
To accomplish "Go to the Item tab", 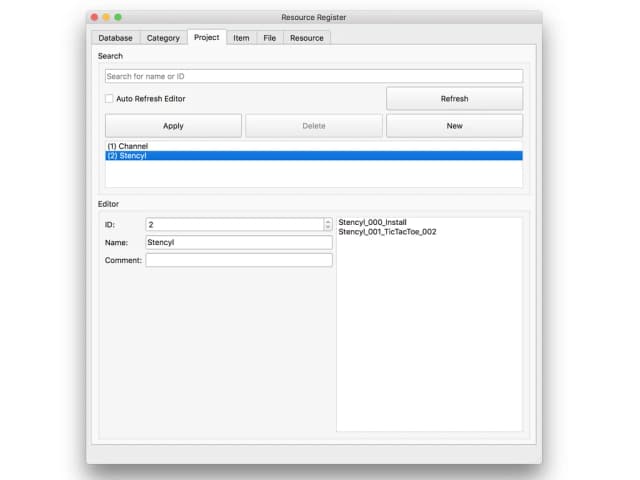I will click(x=241, y=38).
